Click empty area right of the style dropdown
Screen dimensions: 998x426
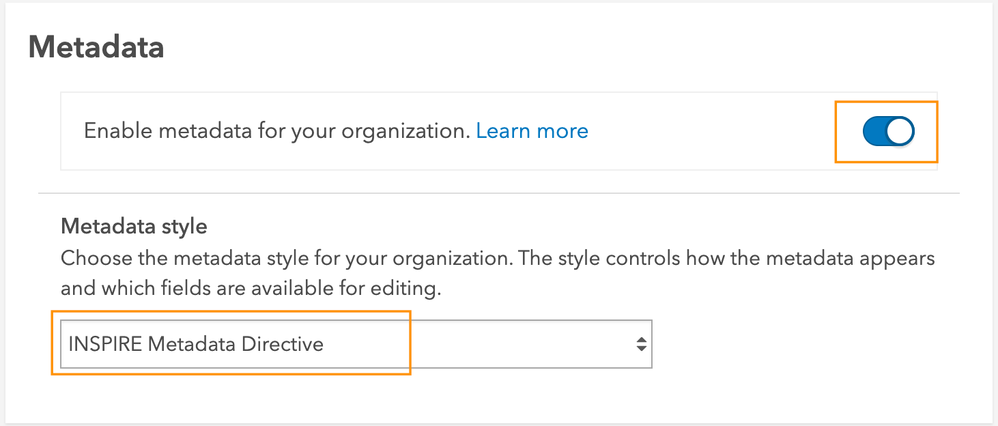pos(800,344)
